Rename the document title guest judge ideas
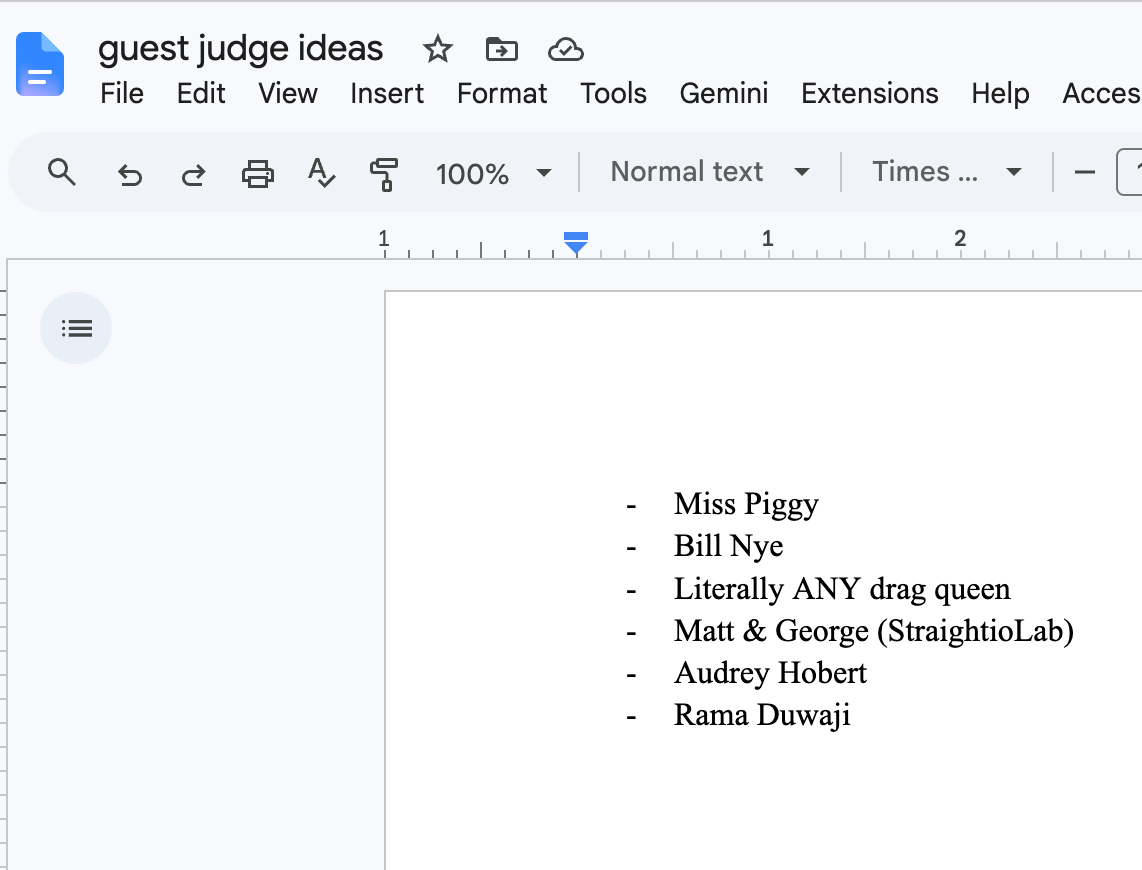The image size is (1142, 870). click(x=240, y=50)
